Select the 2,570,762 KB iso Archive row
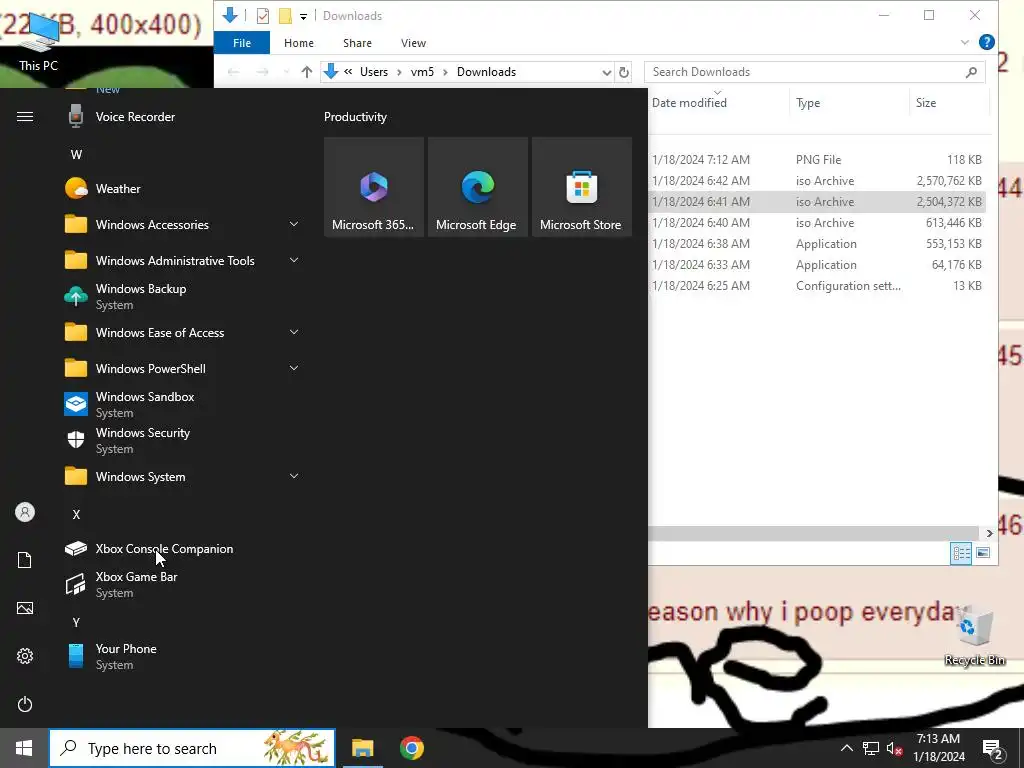The image size is (1024, 768). click(x=817, y=180)
